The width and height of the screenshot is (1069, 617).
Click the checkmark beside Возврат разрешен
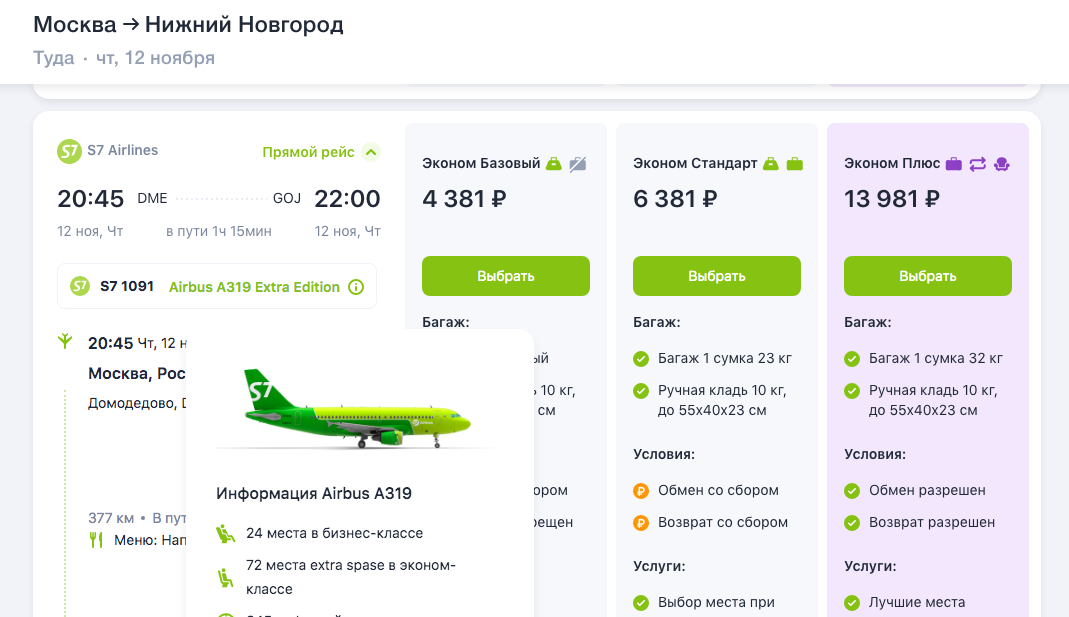(x=852, y=521)
